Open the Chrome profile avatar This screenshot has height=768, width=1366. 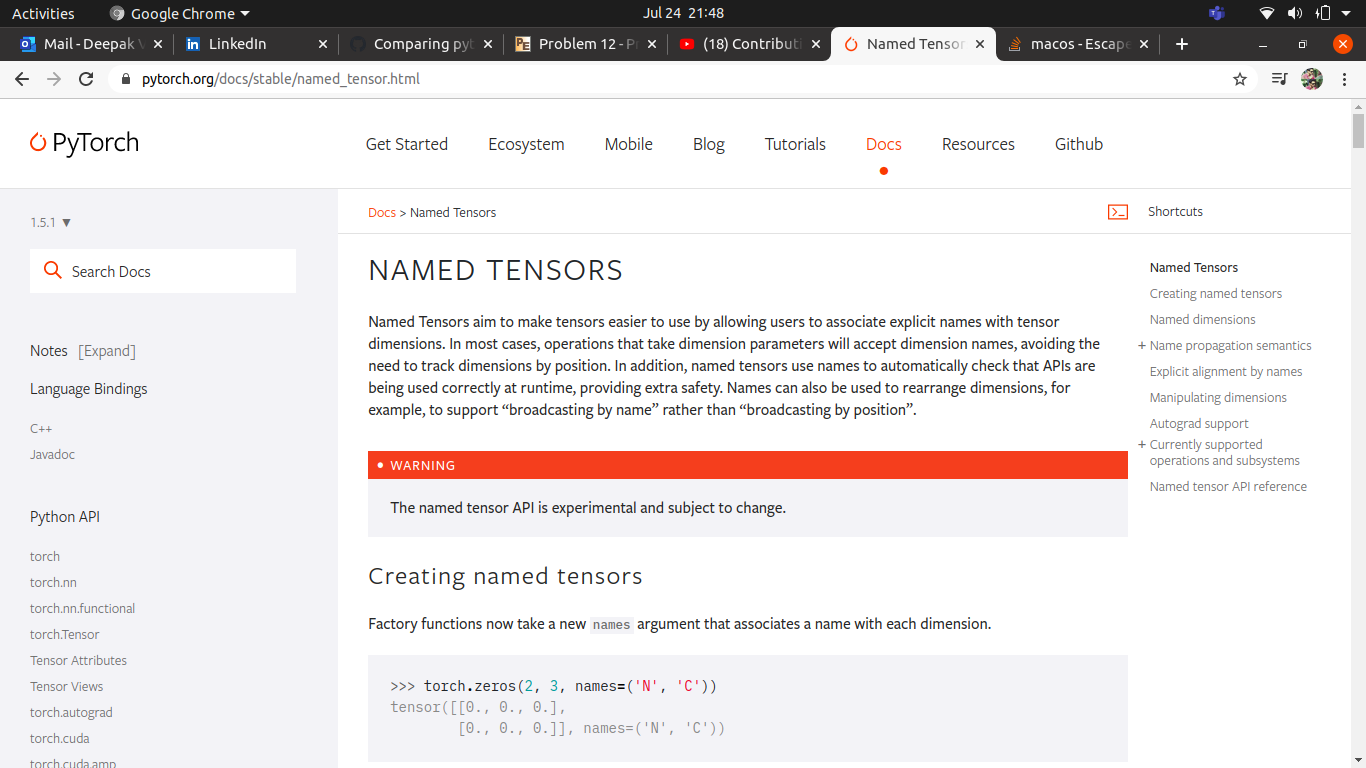1312,79
